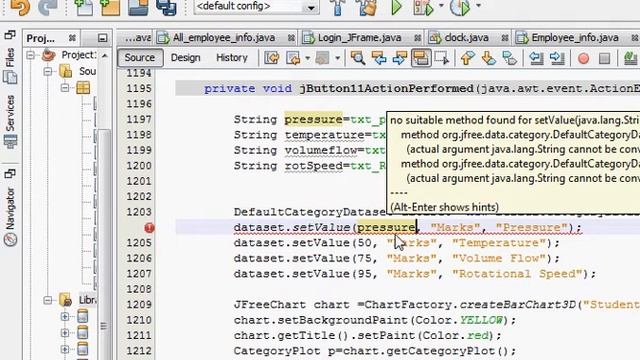Expand the second library jar under Libr...
640x360 pixels.
click(65, 333)
